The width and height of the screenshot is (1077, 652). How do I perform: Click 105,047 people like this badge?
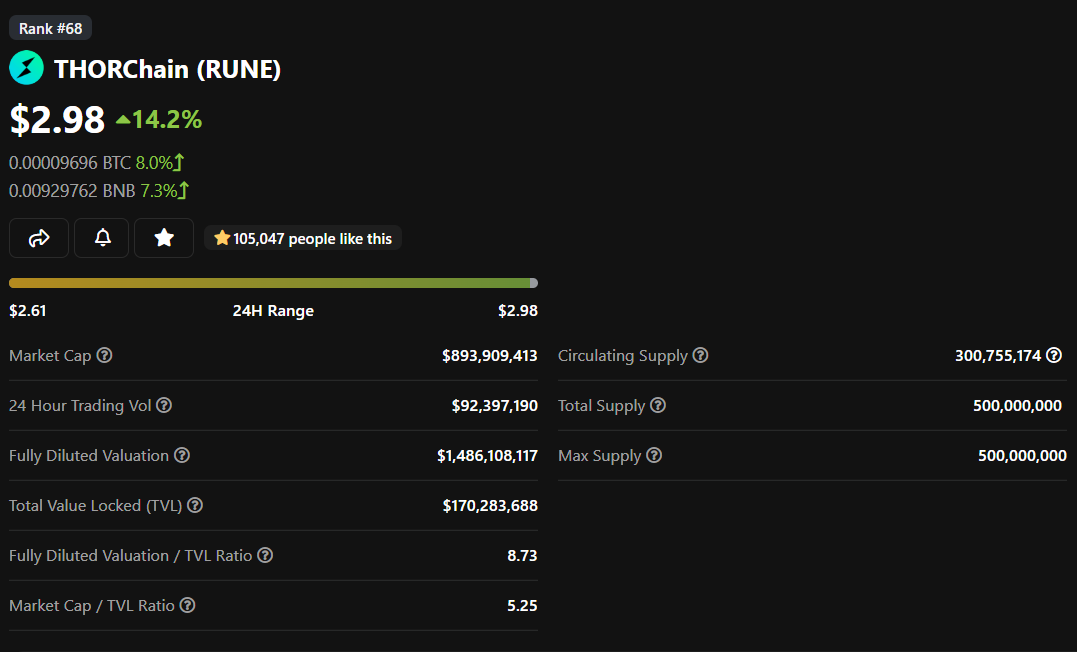click(x=303, y=238)
